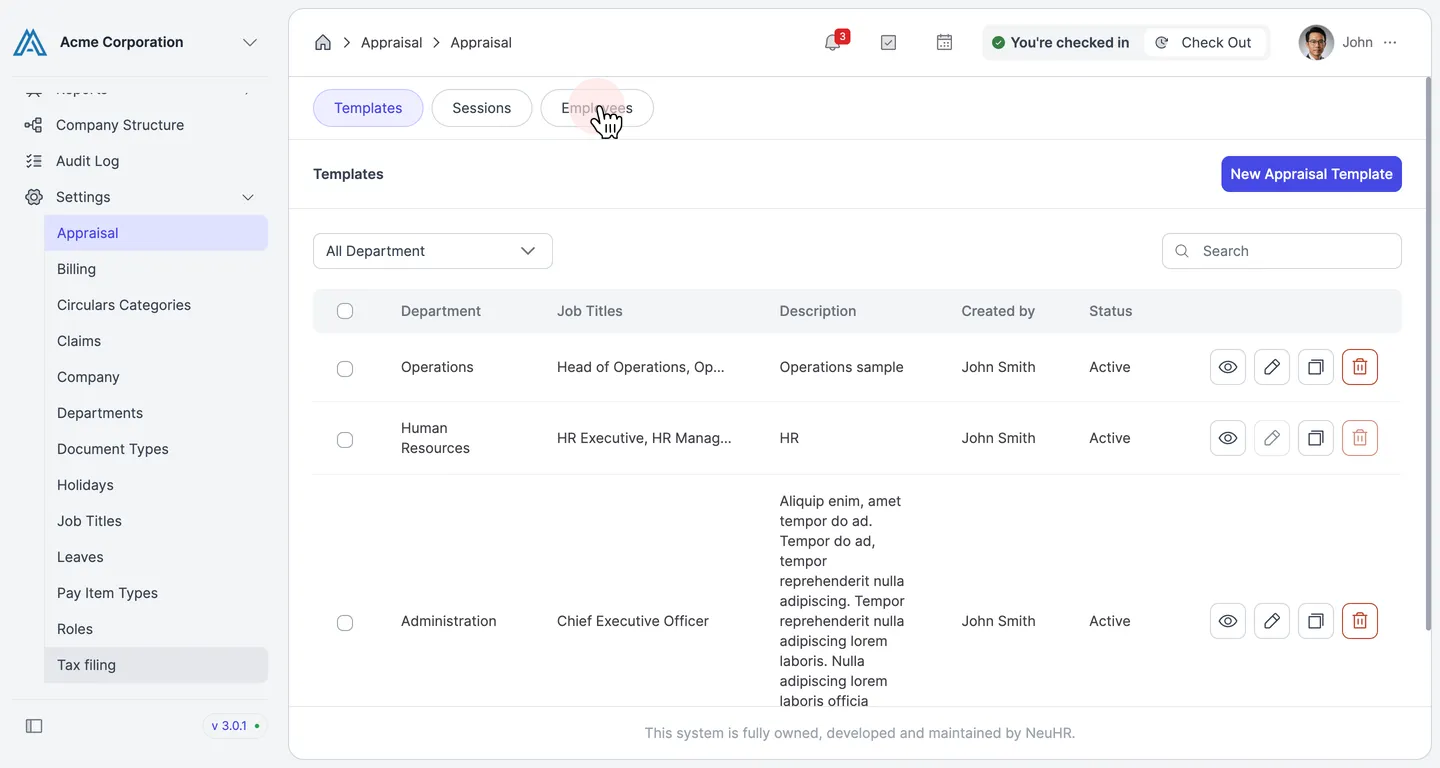This screenshot has height=768, width=1440.
Task: Open Job Titles settings
Action: point(156,521)
